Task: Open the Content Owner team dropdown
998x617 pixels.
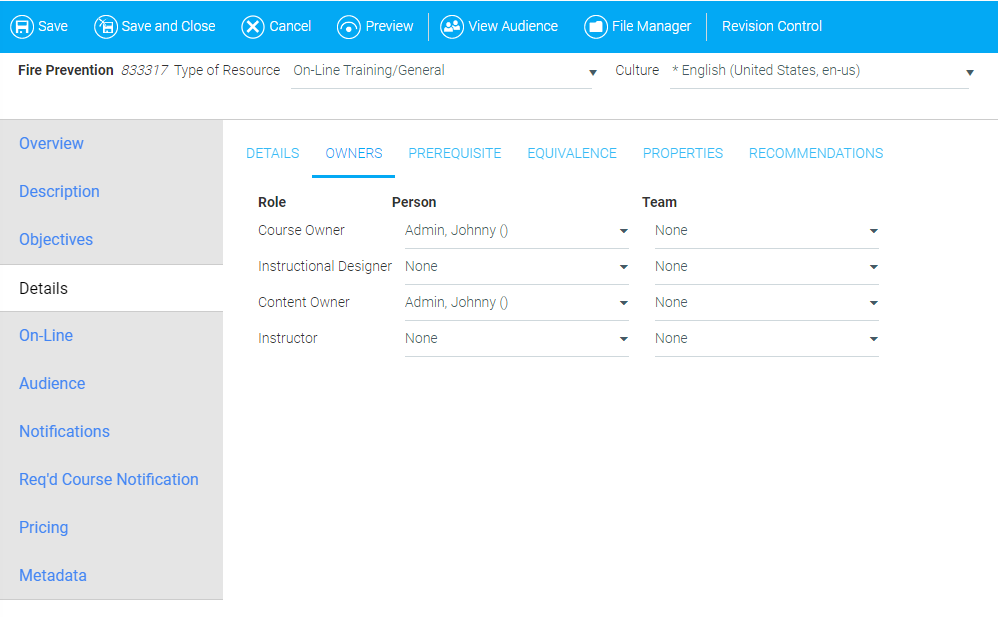Action: (x=766, y=302)
